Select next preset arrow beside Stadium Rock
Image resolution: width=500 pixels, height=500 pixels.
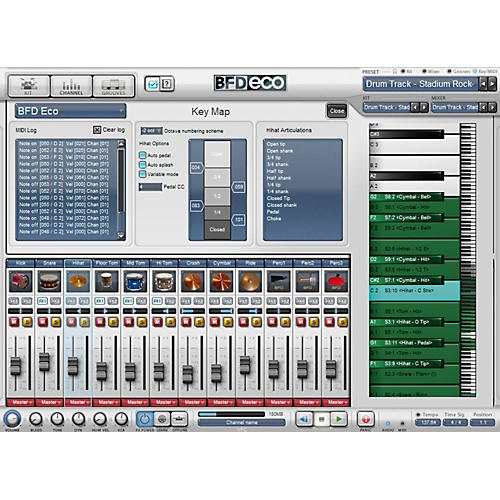pos(492,84)
